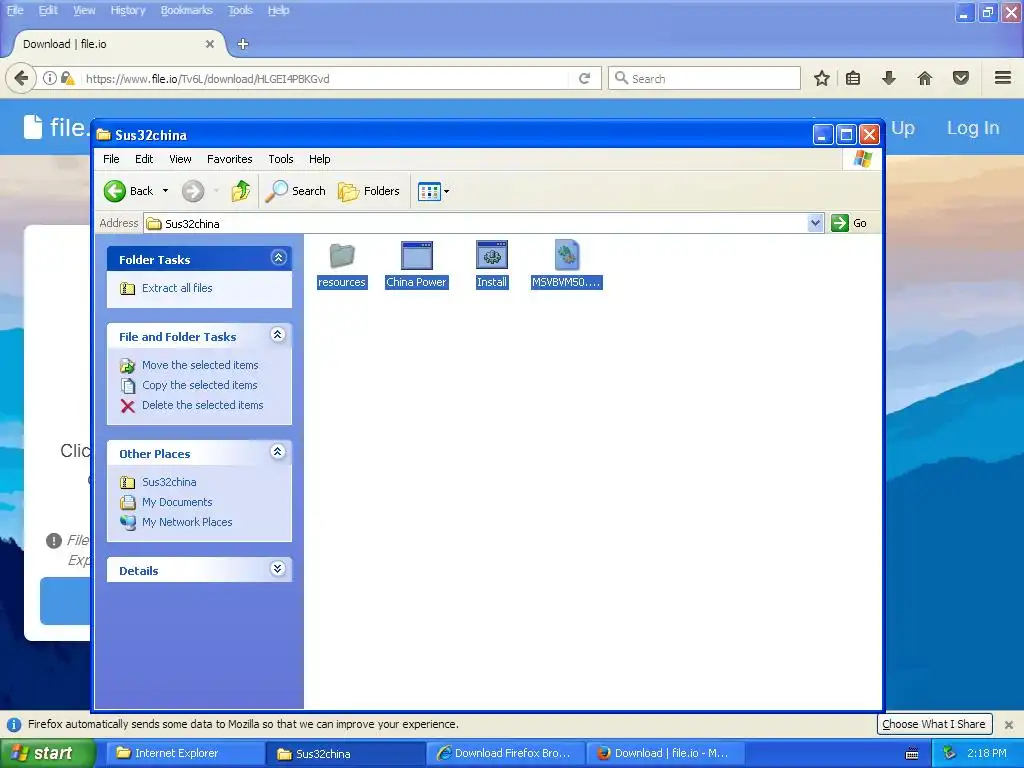Open the Firefox hamburger menu

point(1003,78)
